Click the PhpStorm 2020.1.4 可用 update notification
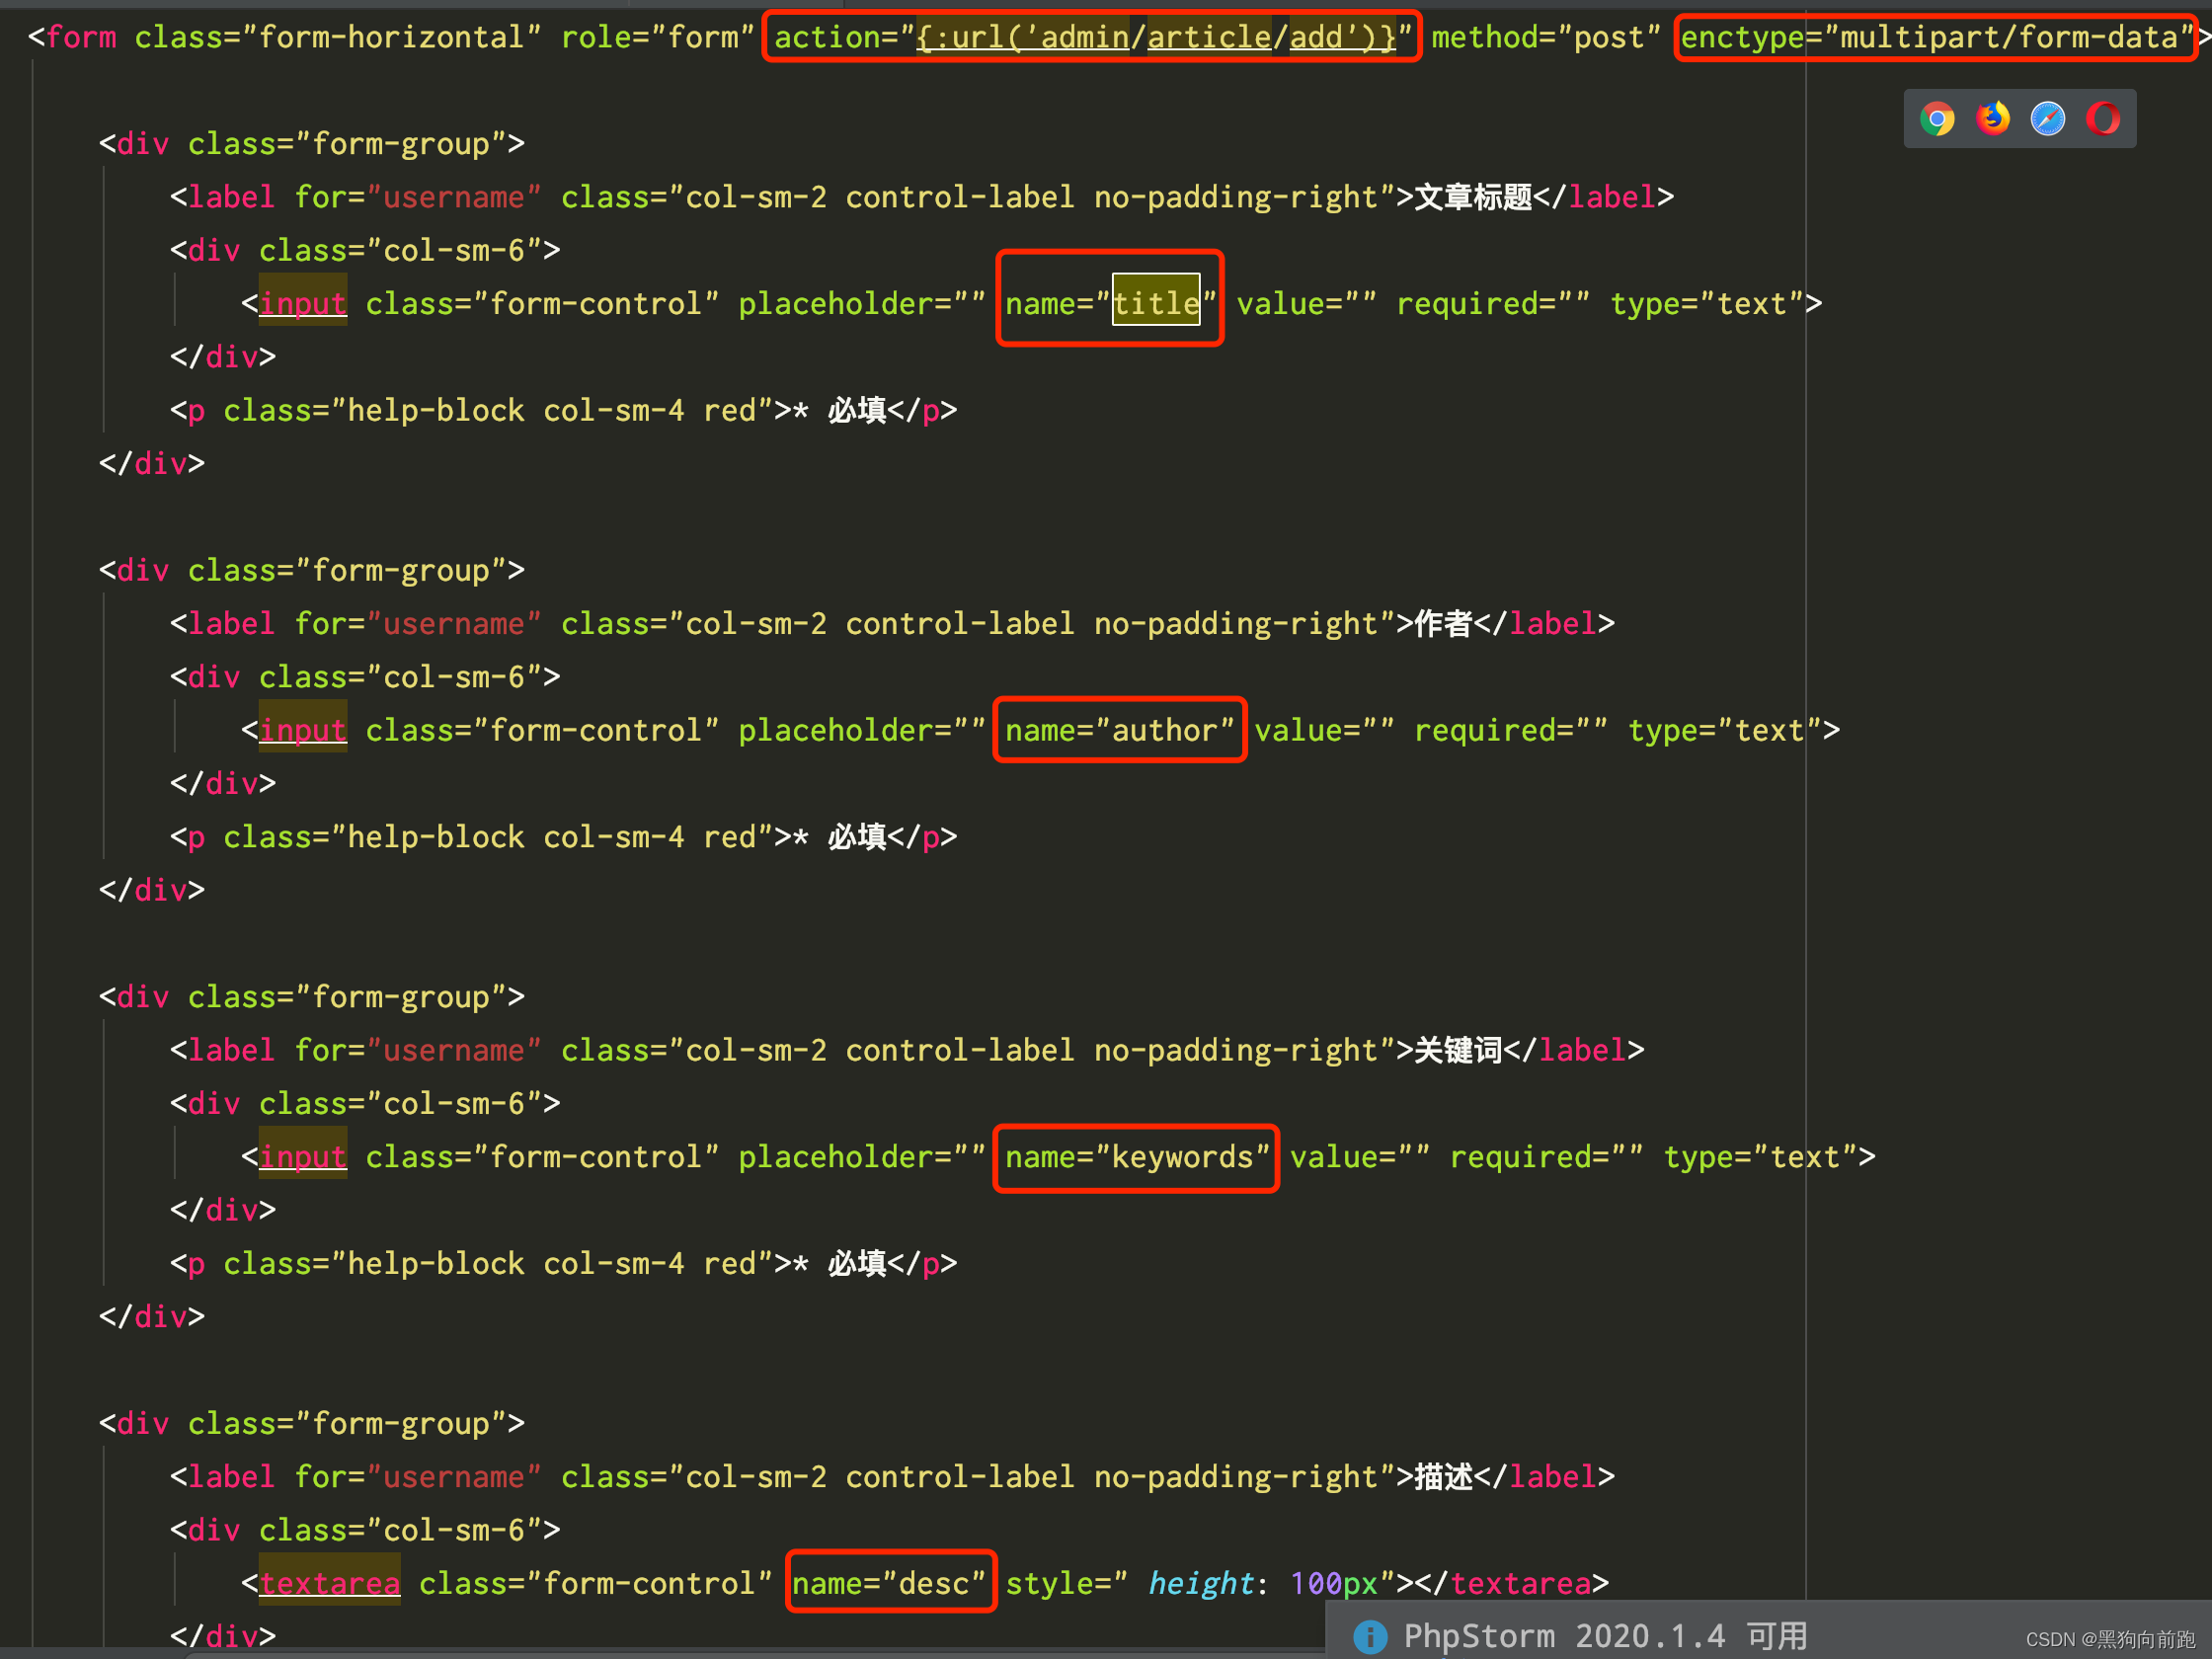 [1604, 1636]
